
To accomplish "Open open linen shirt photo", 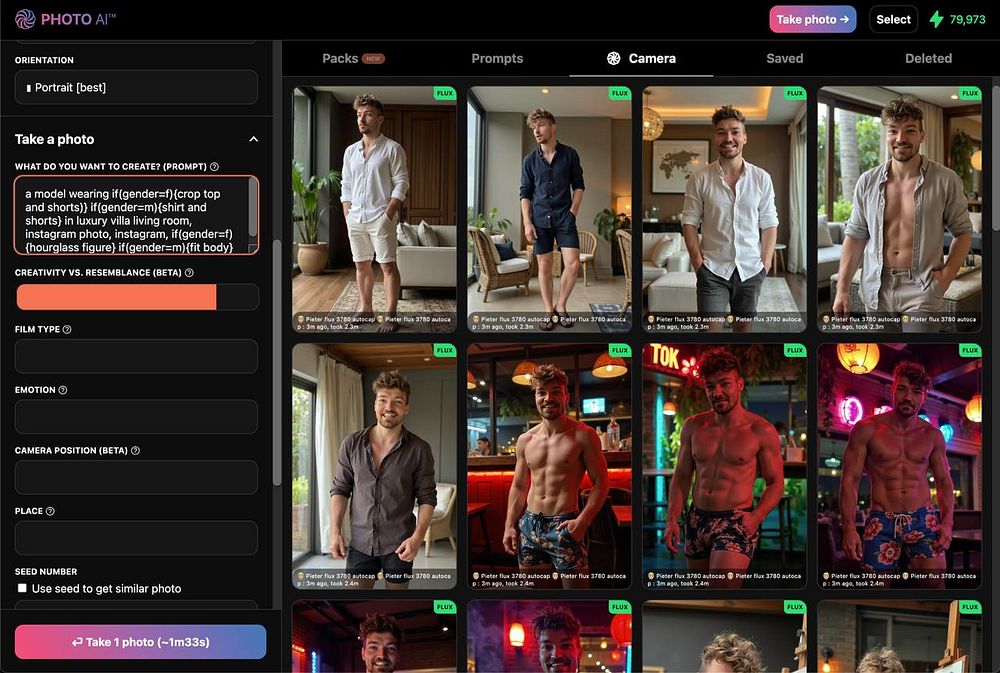I will point(900,209).
